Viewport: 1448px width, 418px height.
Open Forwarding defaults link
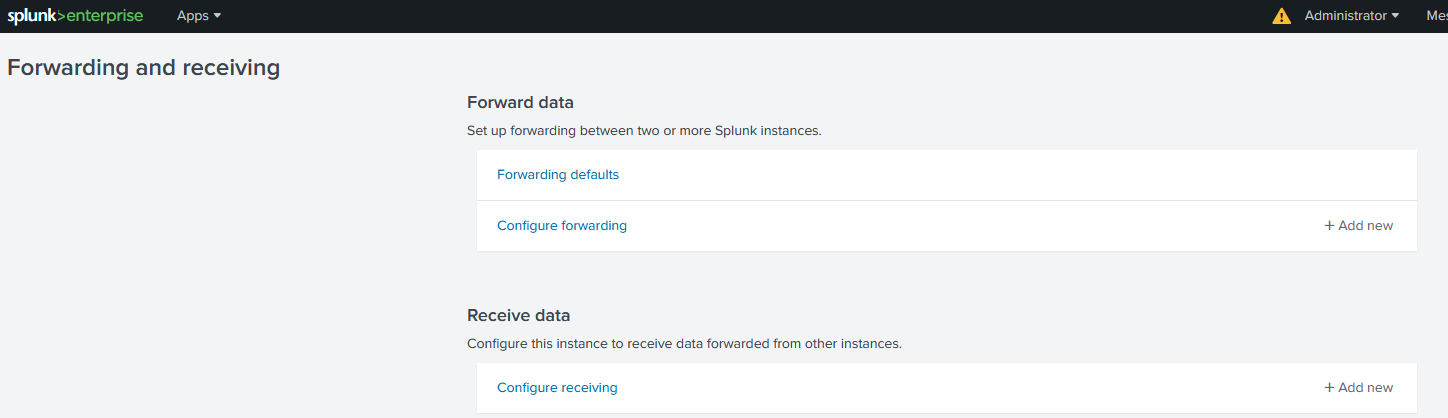[557, 175]
